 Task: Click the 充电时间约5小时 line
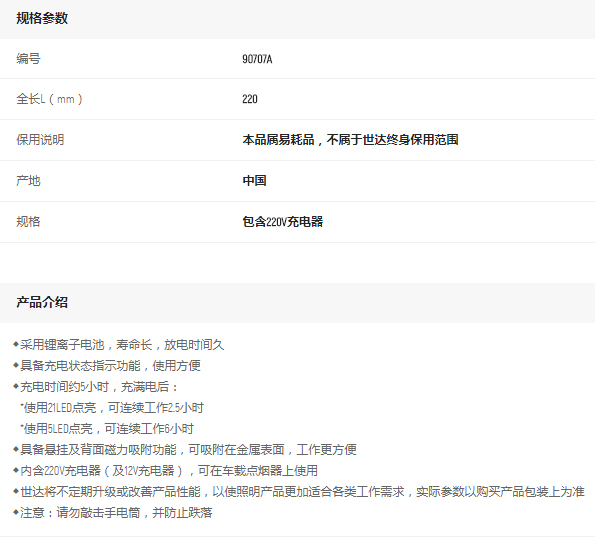pos(96,387)
